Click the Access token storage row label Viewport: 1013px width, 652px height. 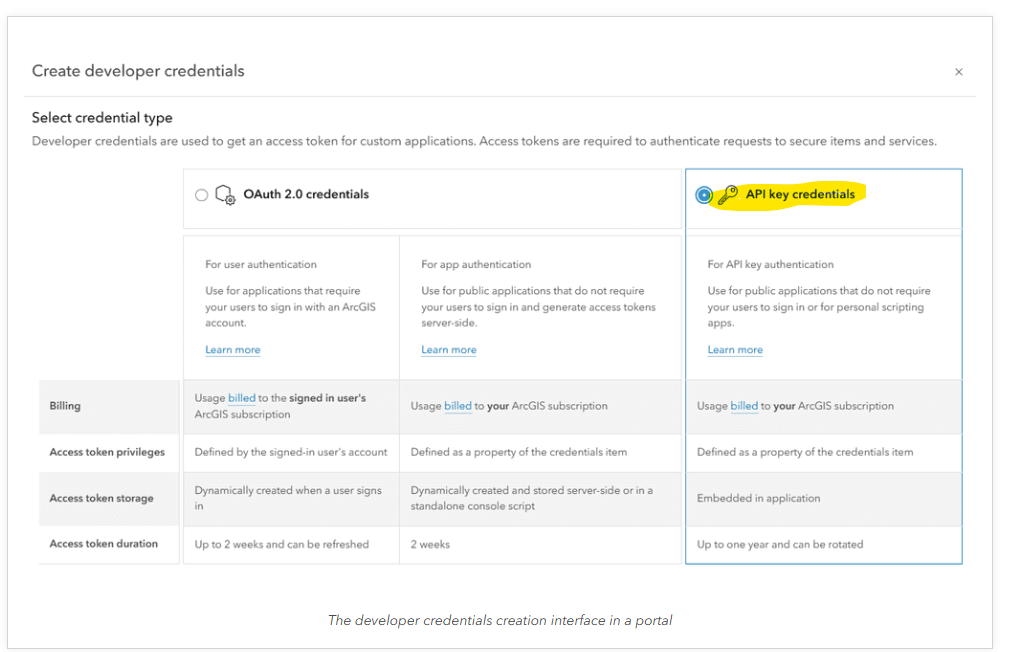tap(101, 498)
